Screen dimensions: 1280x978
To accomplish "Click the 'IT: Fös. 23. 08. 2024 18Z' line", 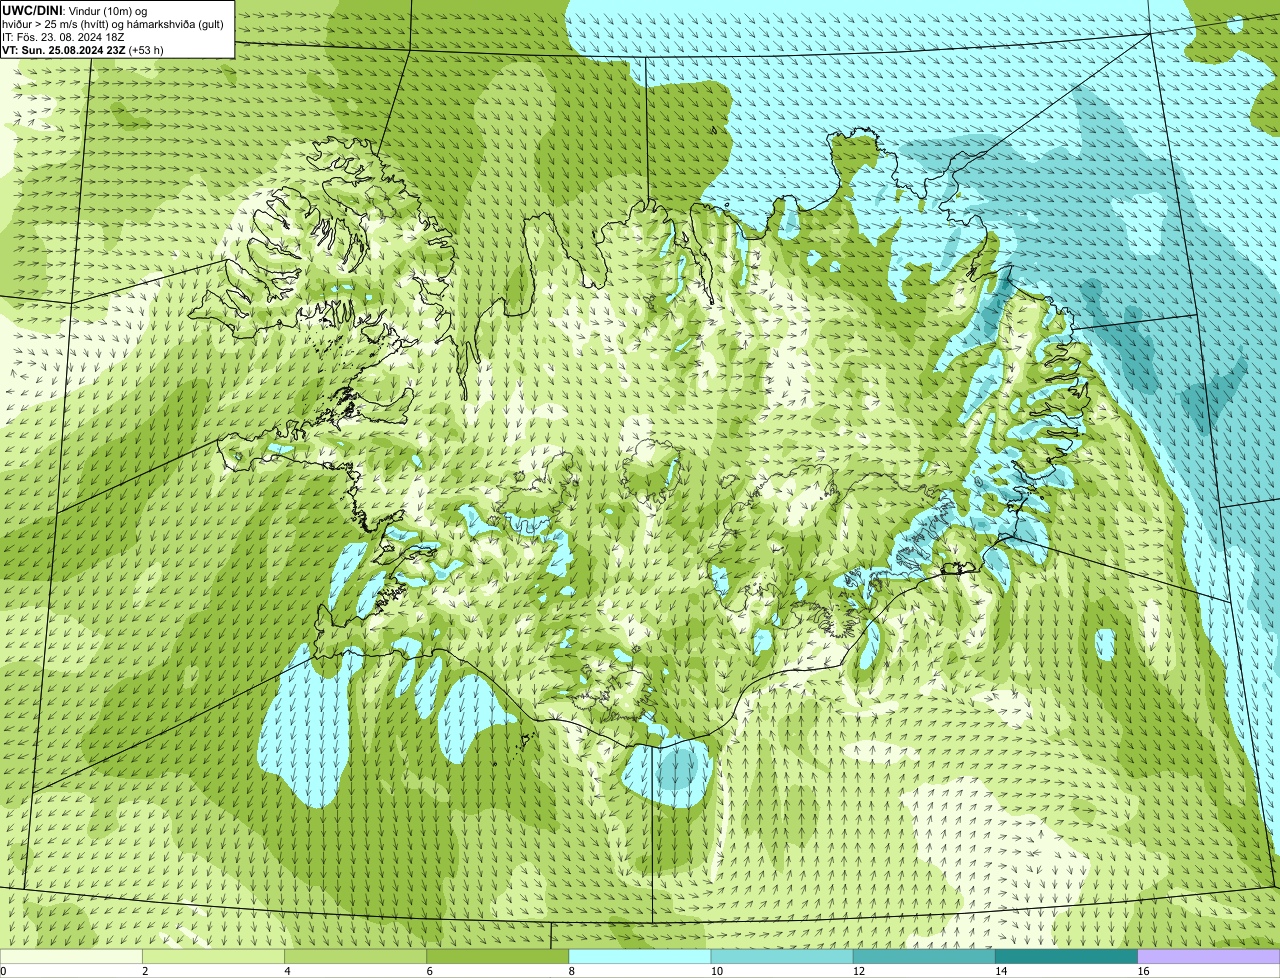I will click(63, 36).
